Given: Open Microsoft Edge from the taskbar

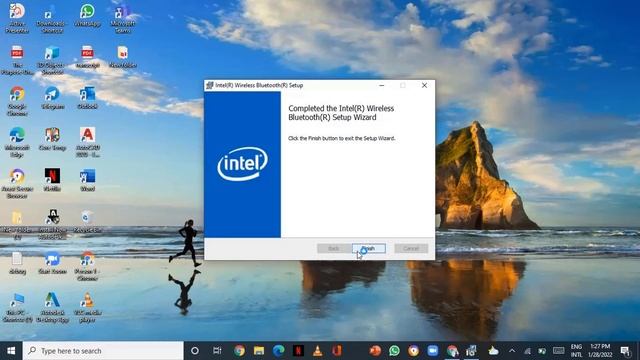Looking at the screenshot, I should [278, 351].
